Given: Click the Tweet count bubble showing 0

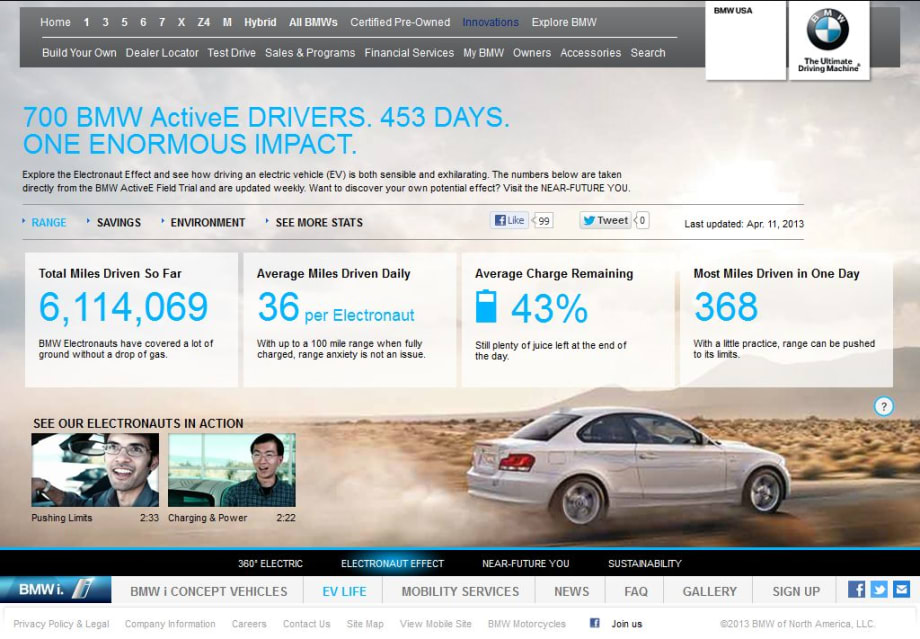Looking at the screenshot, I should tap(642, 220).
